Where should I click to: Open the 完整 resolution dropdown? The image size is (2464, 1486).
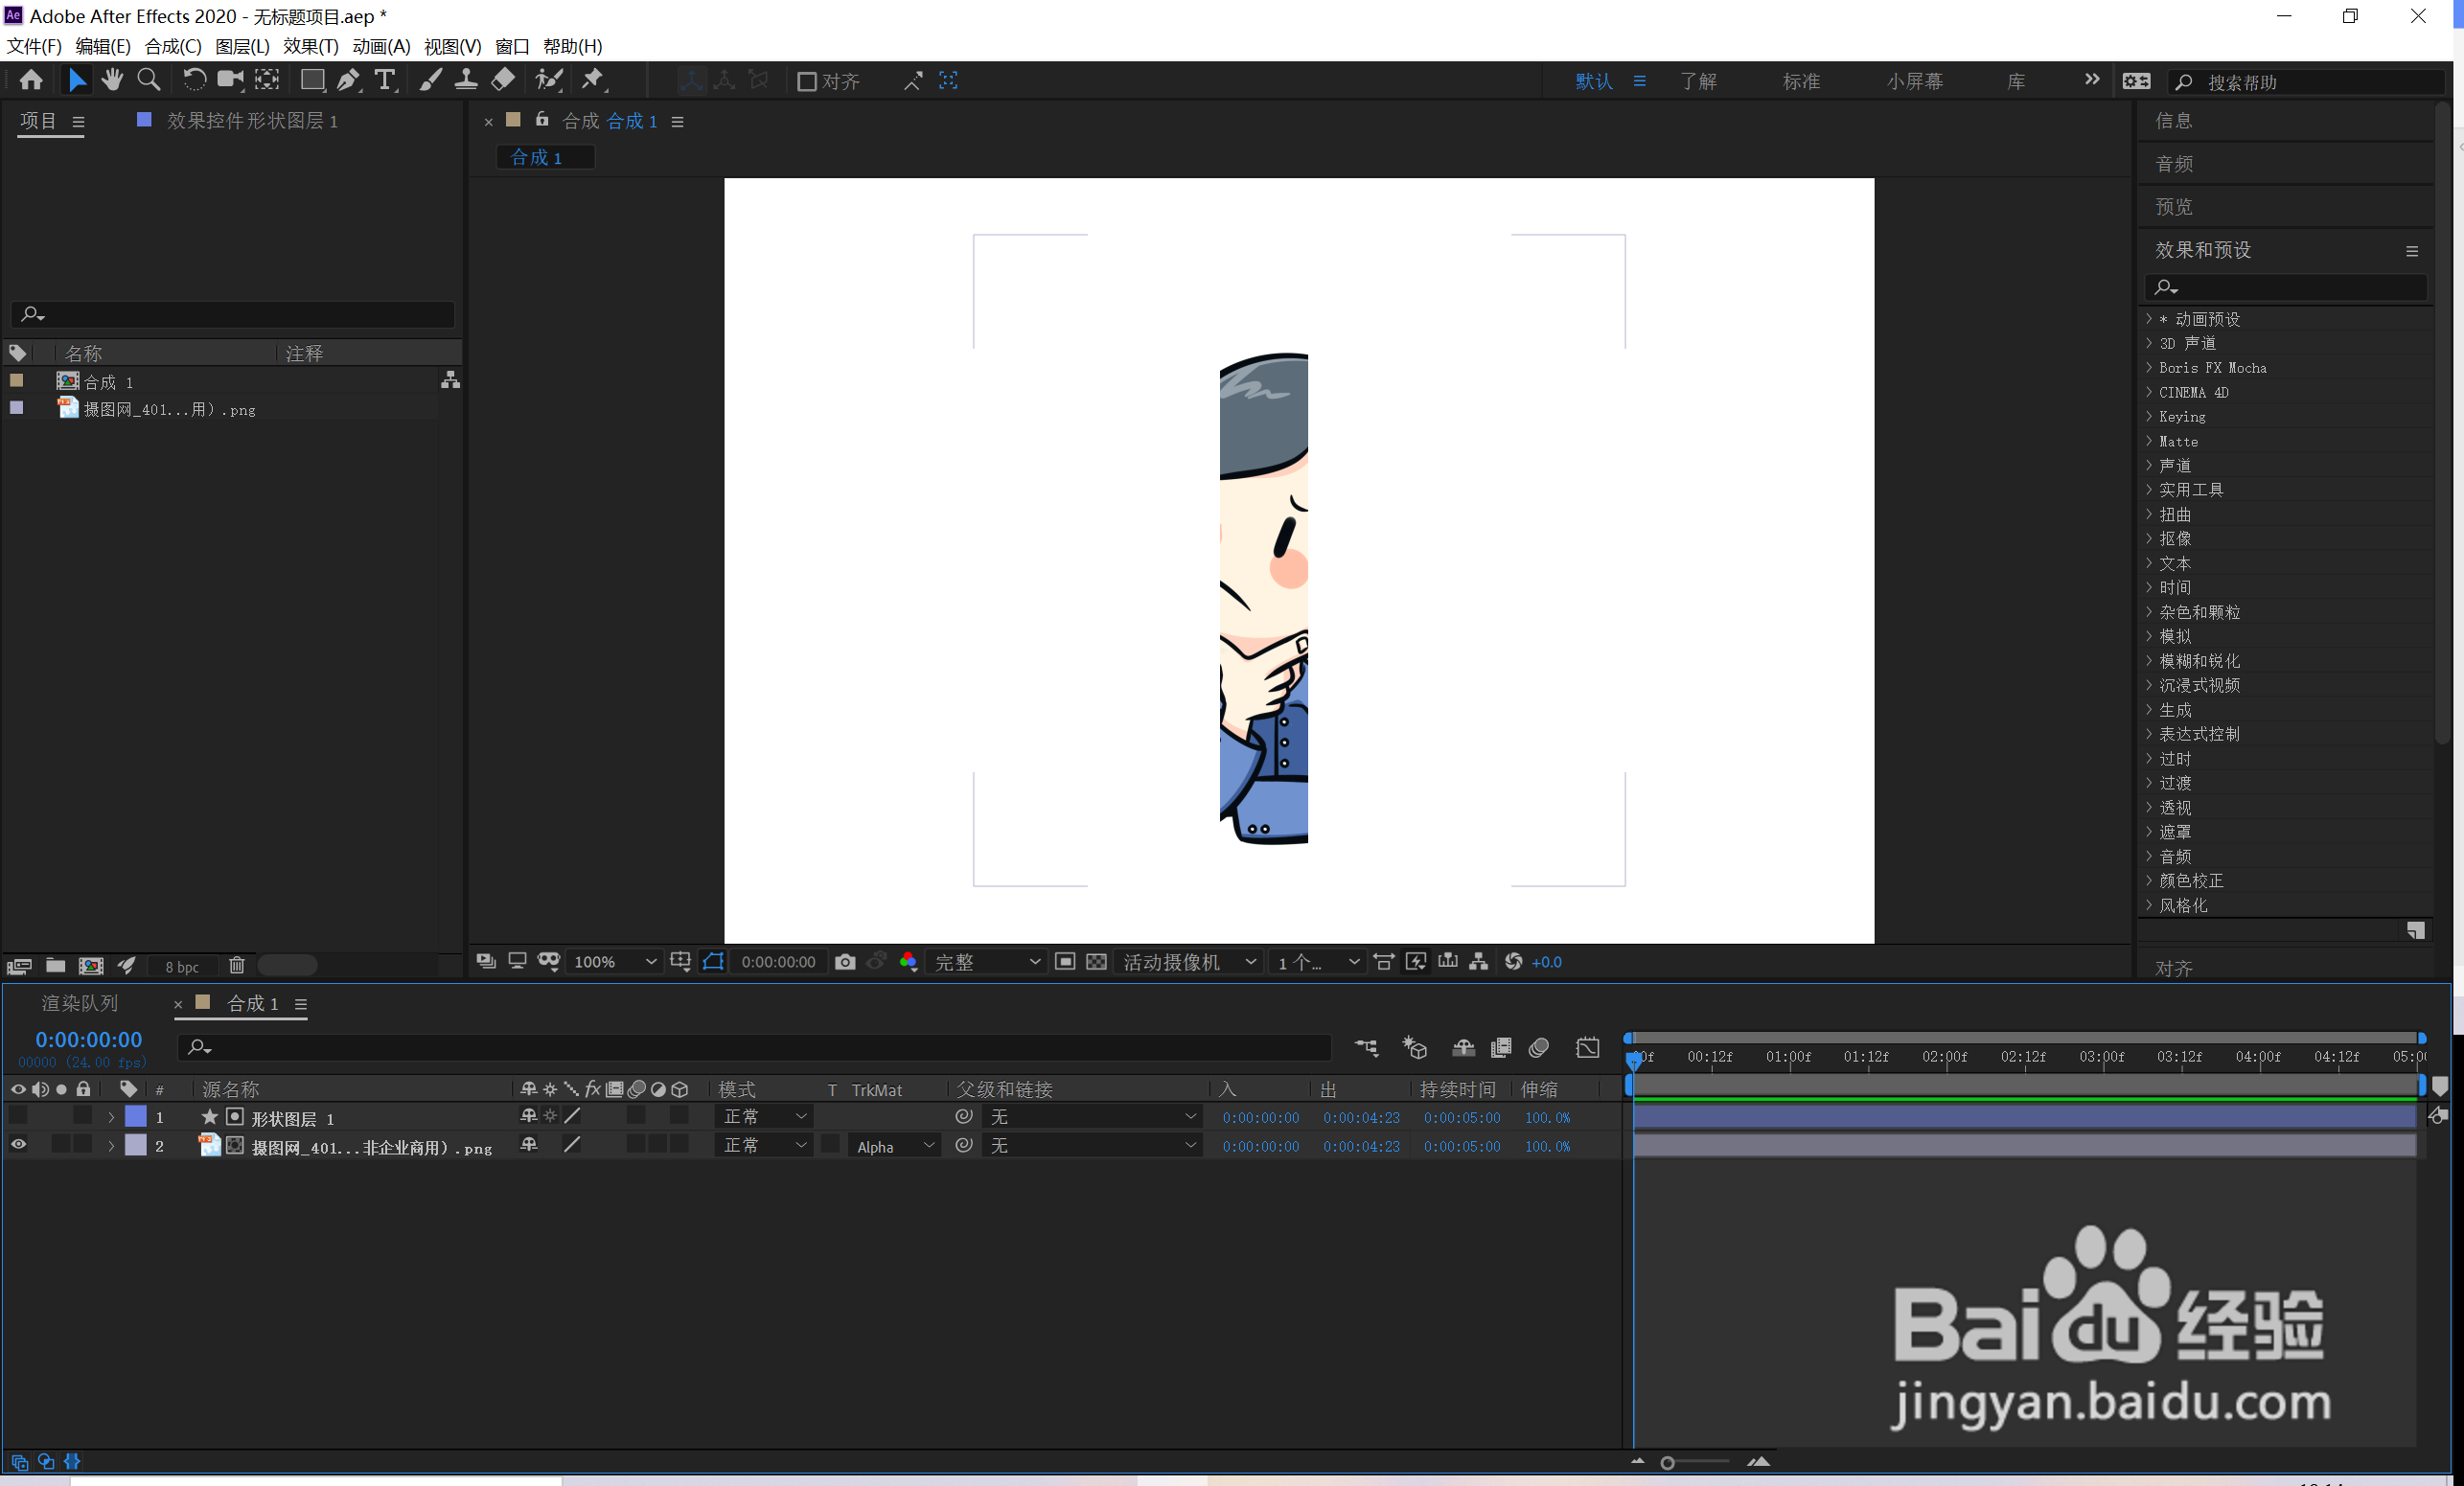pyautogui.click(x=987, y=961)
